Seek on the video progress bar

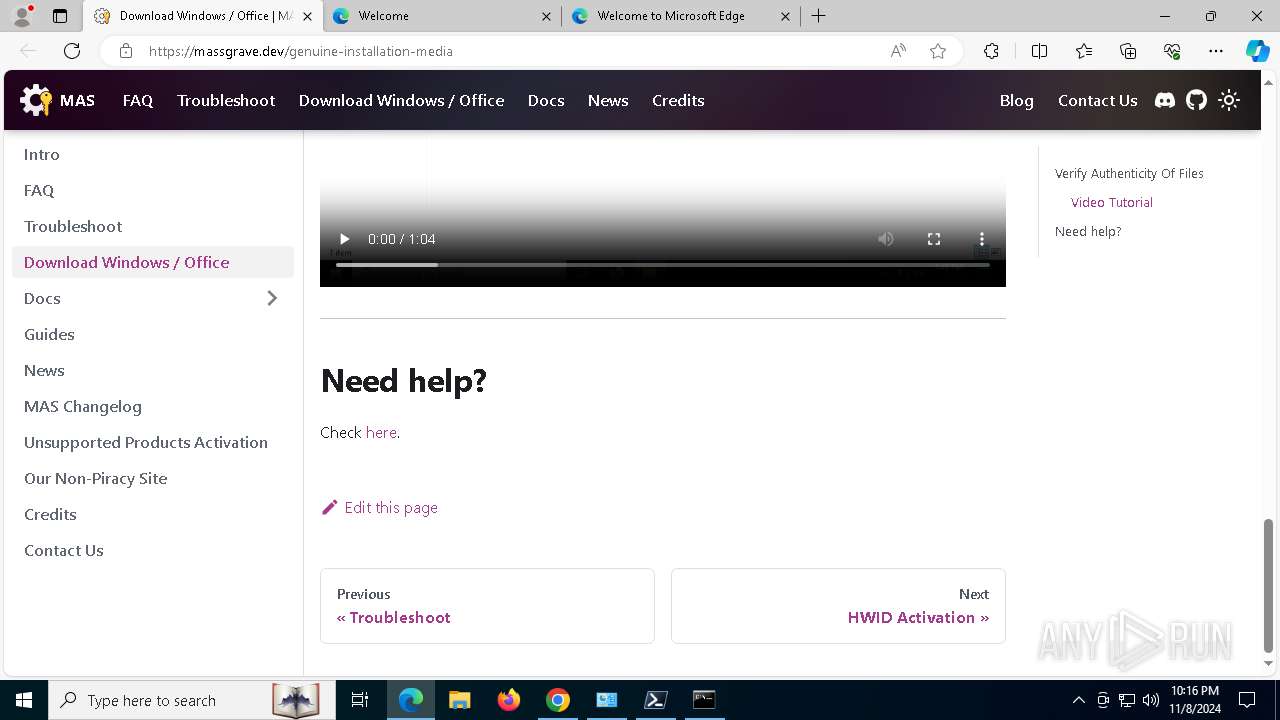click(662, 265)
